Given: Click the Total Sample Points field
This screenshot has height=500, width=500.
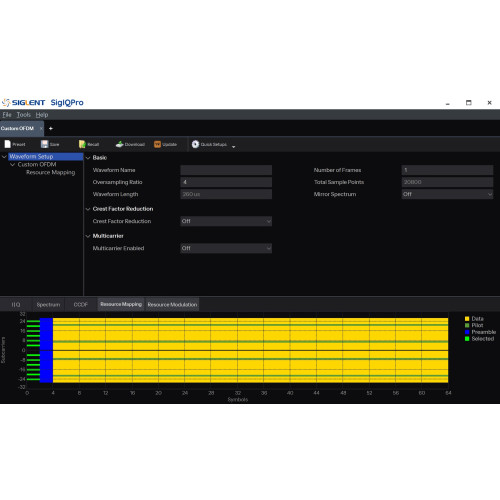Looking at the screenshot, I should 447,182.
